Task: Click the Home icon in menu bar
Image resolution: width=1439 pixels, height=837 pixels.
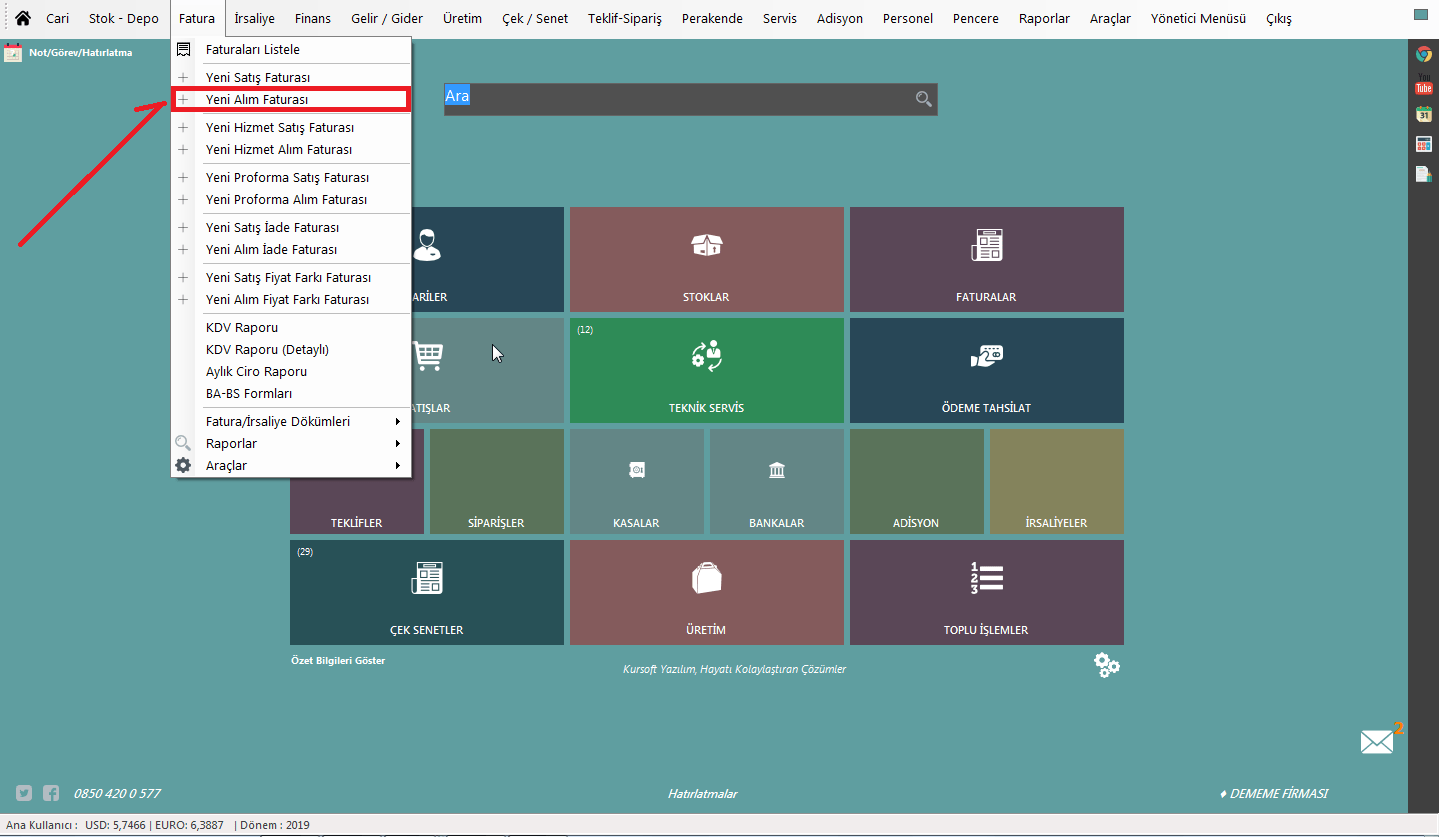Action: click(22, 18)
